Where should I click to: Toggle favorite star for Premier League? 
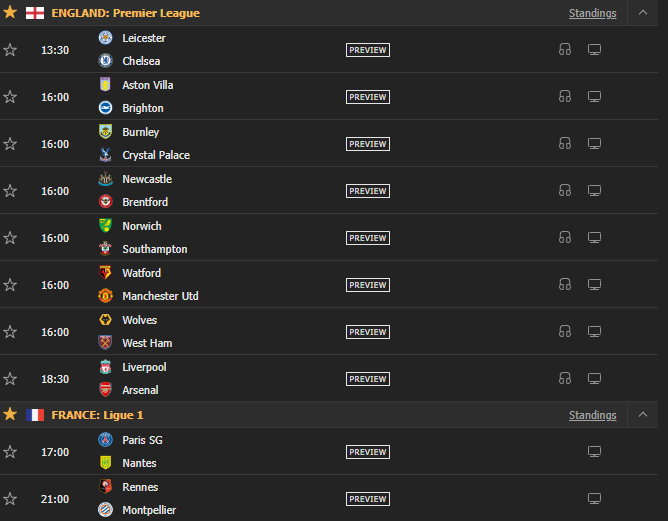click(x=10, y=12)
